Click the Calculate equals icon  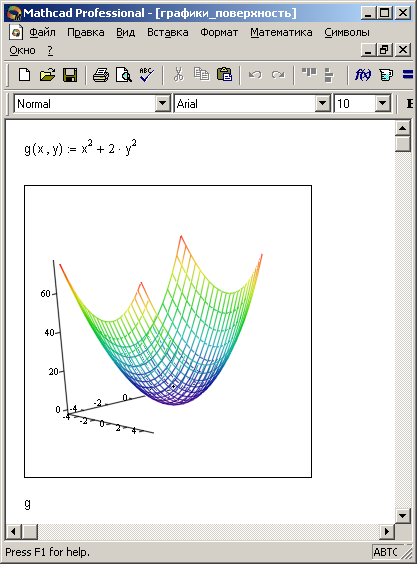(408, 75)
